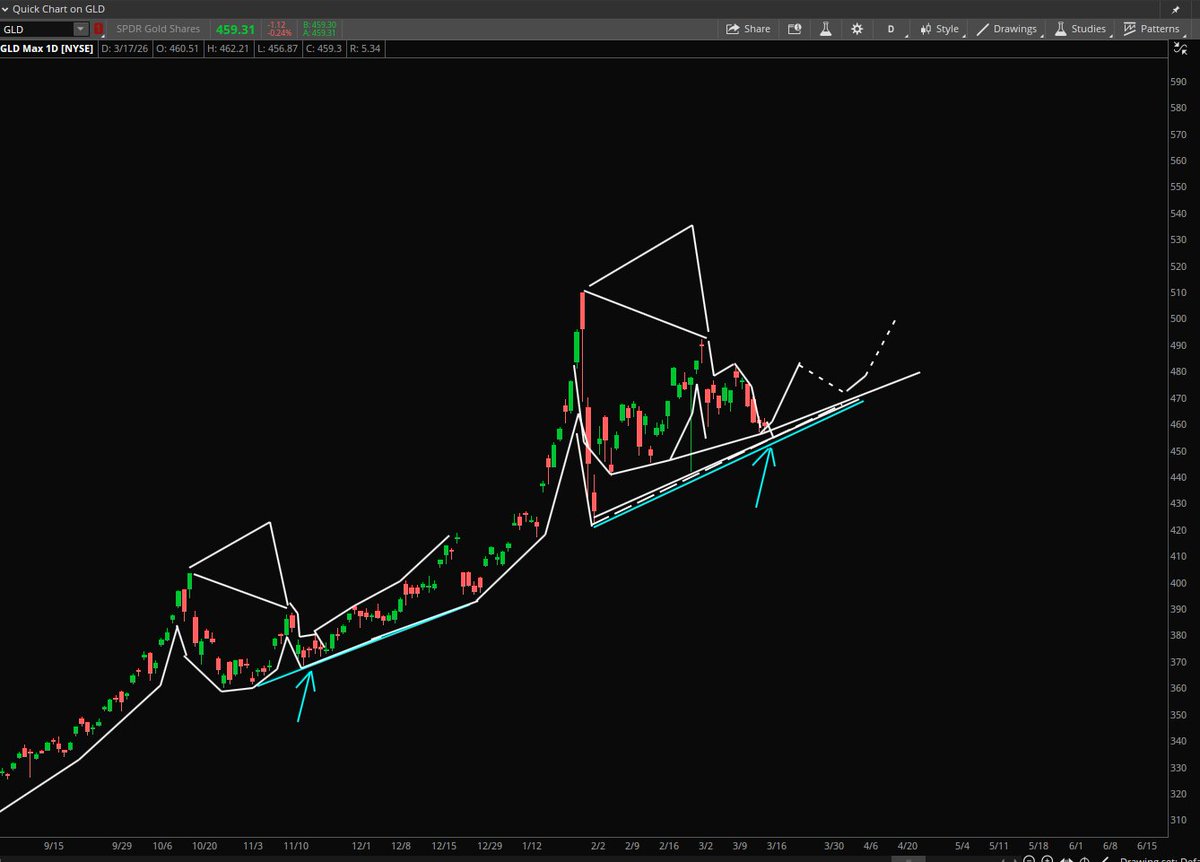The image size is (1200, 862).
Task: Open the Drawings menu
Action: click(1007, 29)
